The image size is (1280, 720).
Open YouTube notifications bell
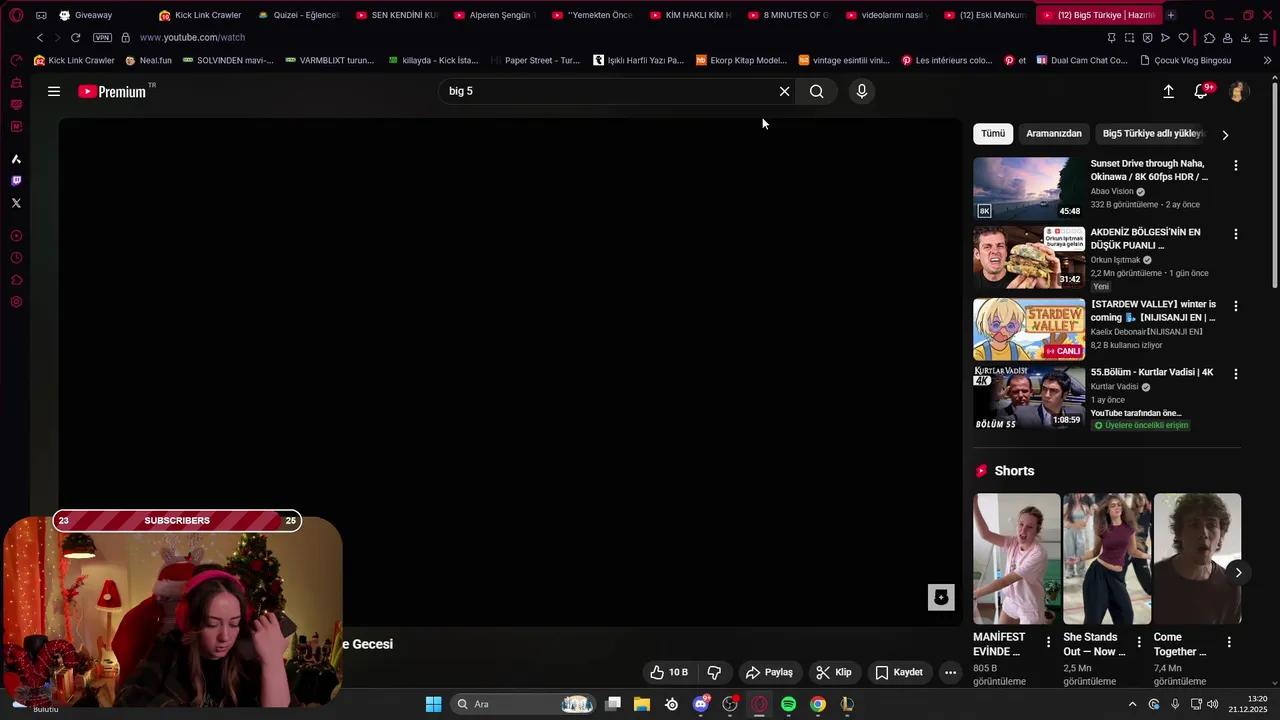tap(1201, 91)
